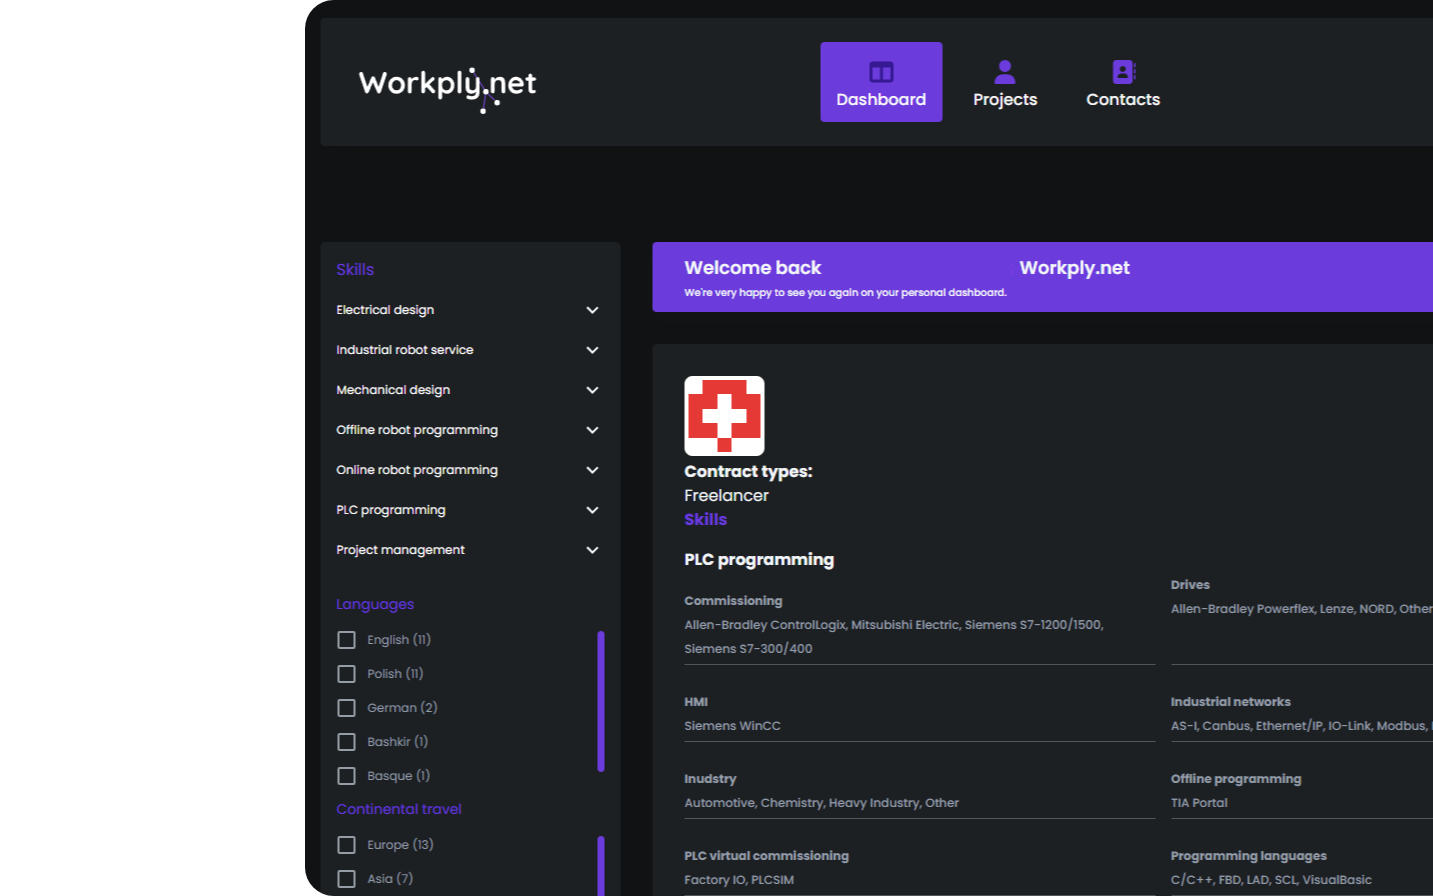
Task: Click the Projects person icon
Action: [1005, 72]
